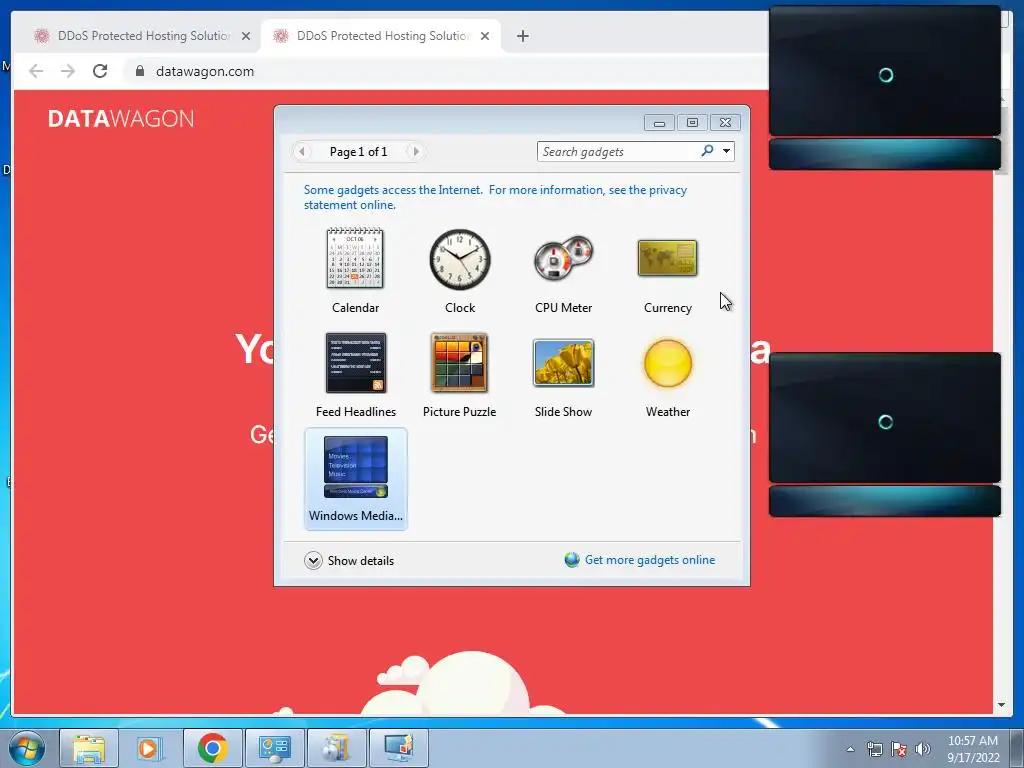Click the network tray icon
The height and width of the screenshot is (768, 1024).
pos(874,749)
